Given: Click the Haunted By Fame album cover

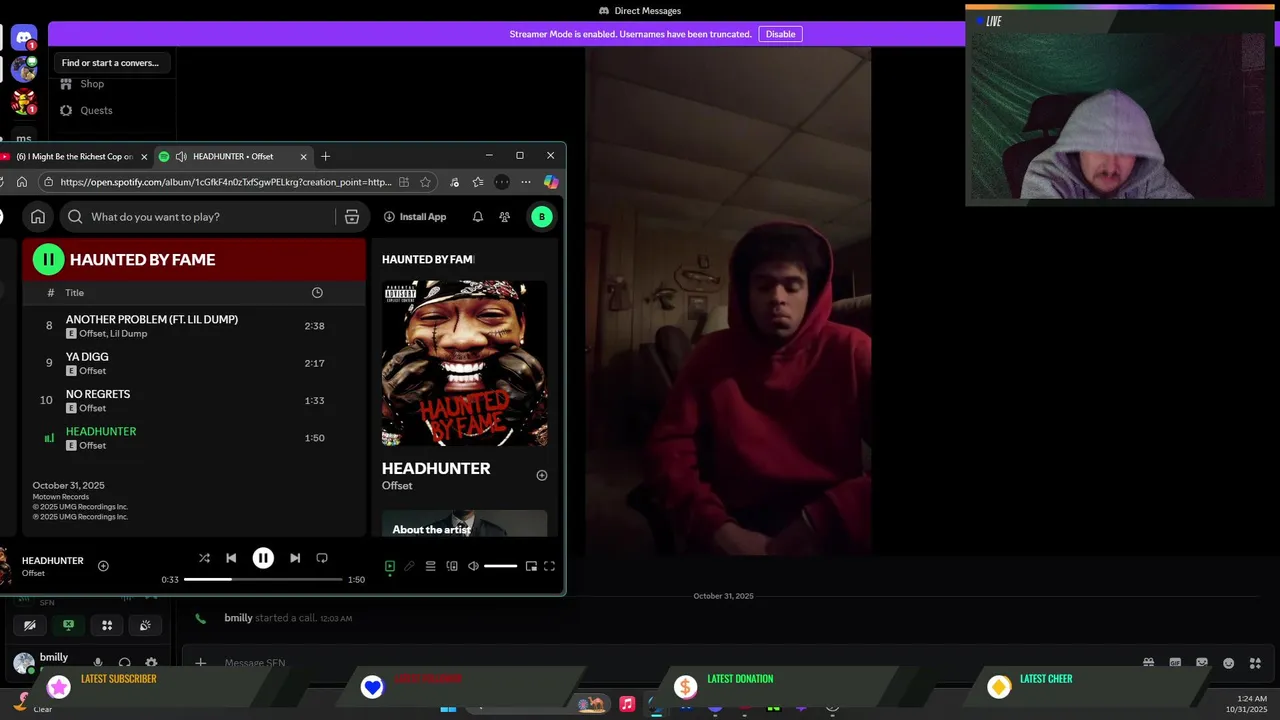Looking at the screenshot, I should (464, 363).
